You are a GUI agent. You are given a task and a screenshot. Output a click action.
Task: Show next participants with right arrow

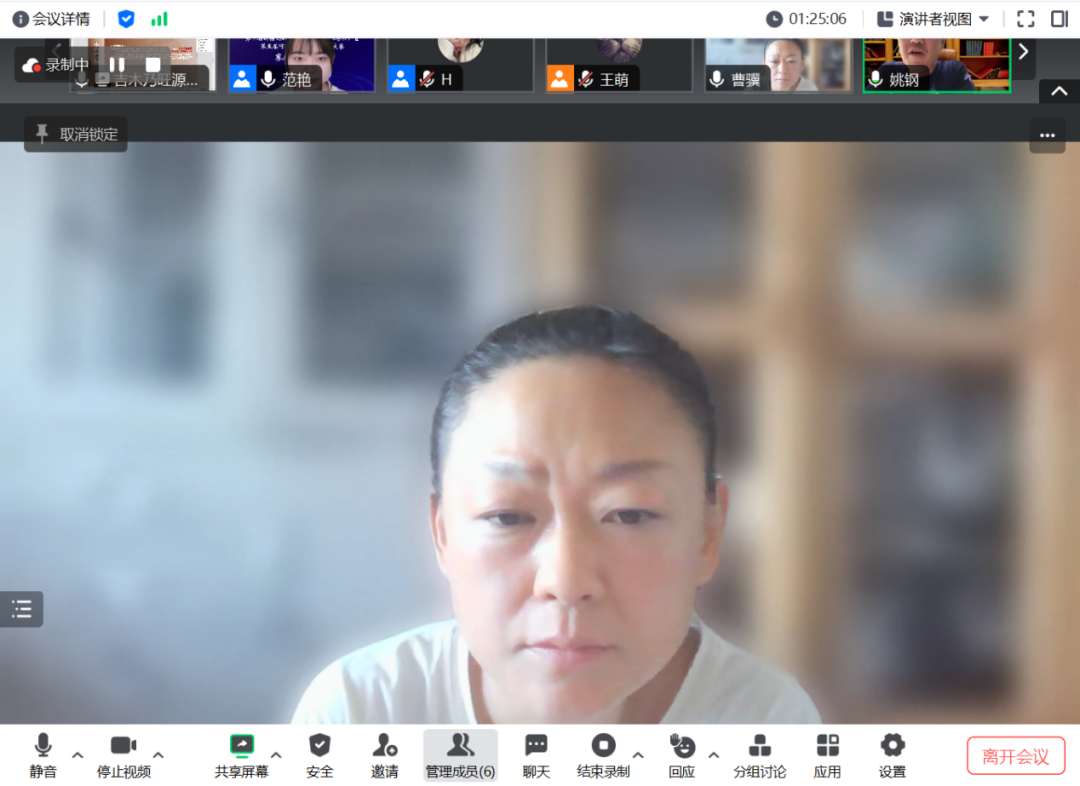point(1024,52)
